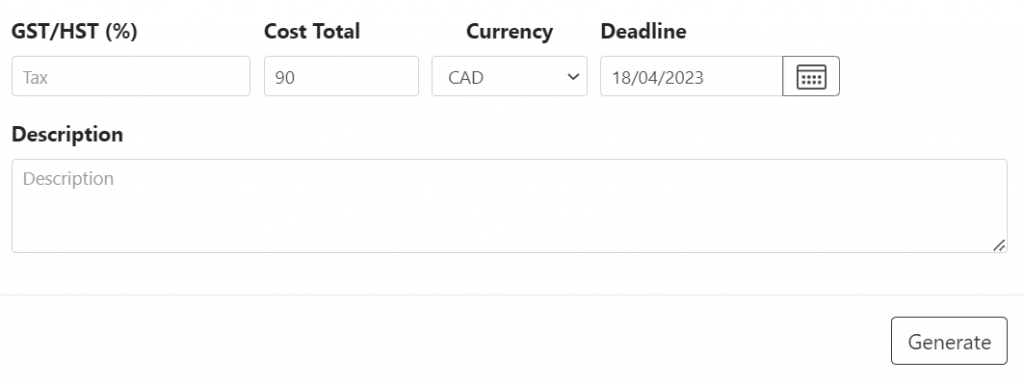Focus the GST/HST Tax input field
1024x385 pixels.
click(131, 76)
